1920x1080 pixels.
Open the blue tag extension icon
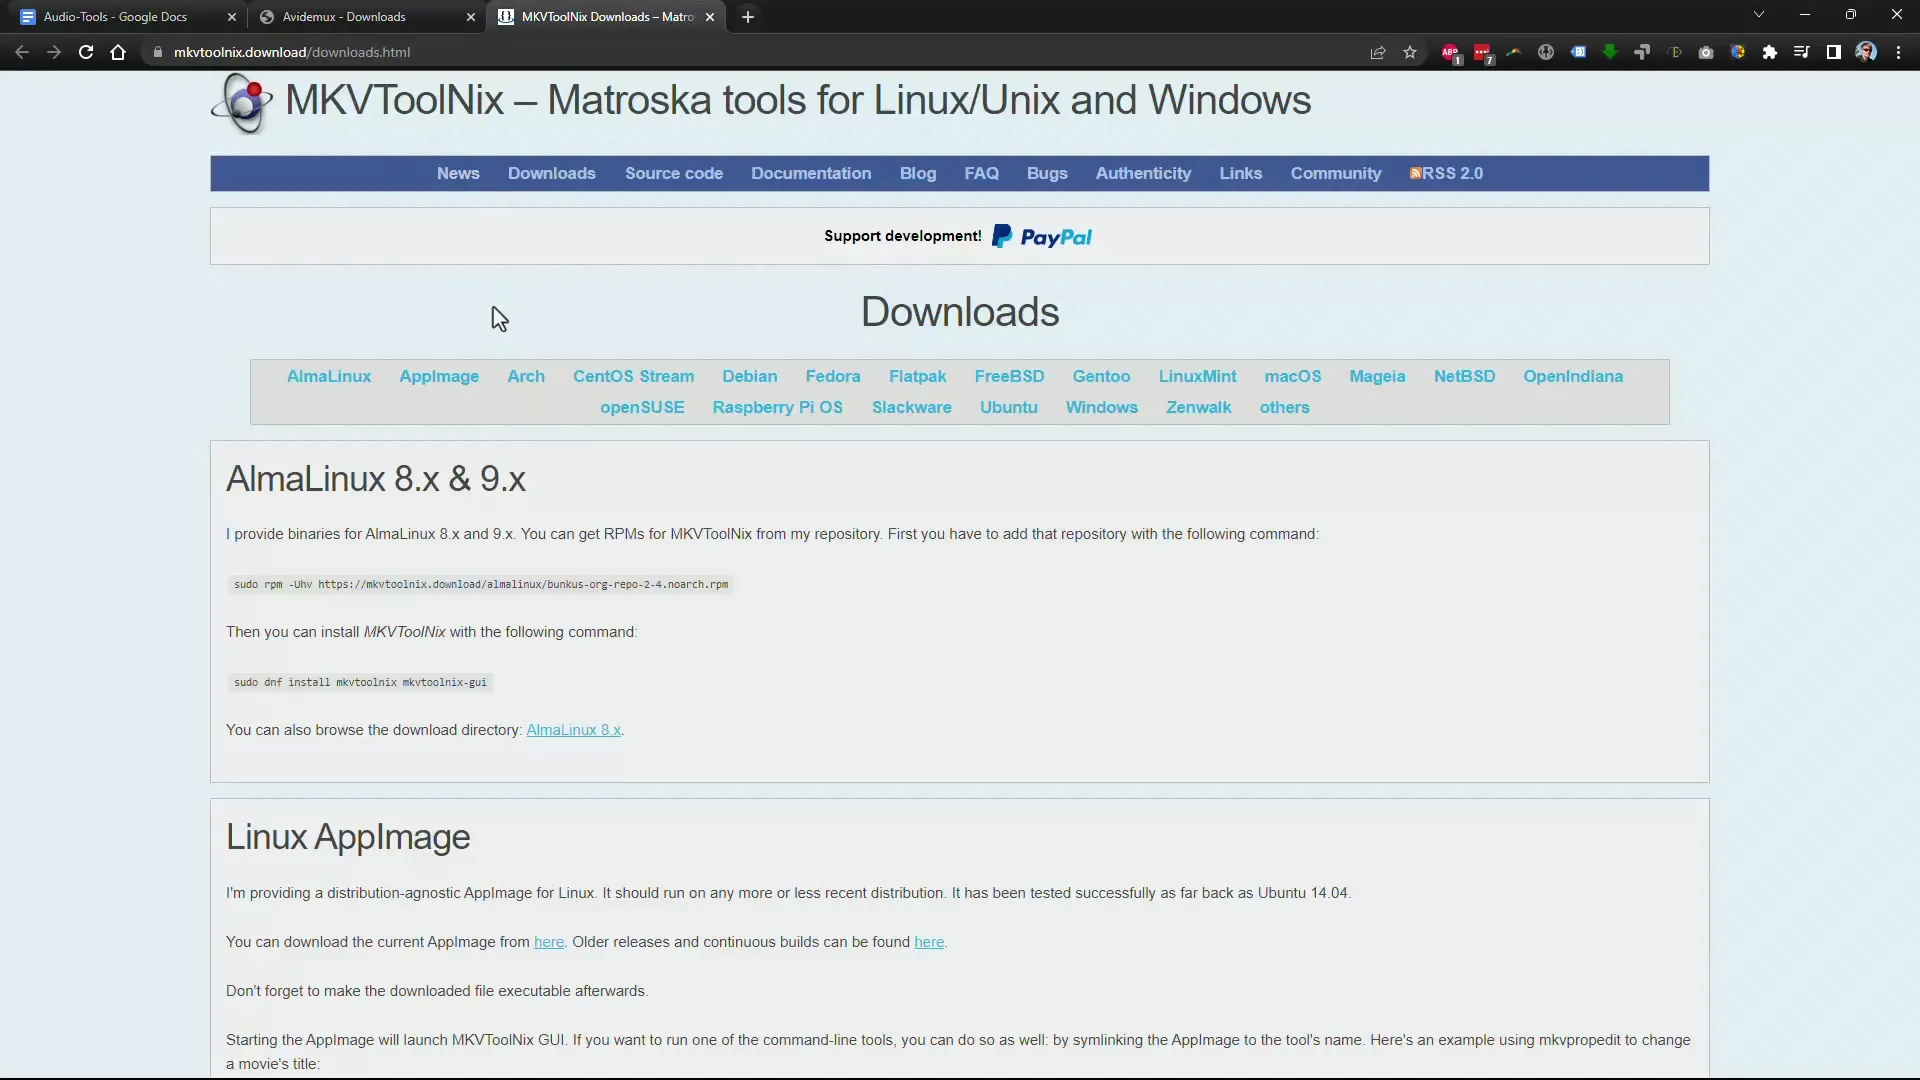coord(1578,52)
